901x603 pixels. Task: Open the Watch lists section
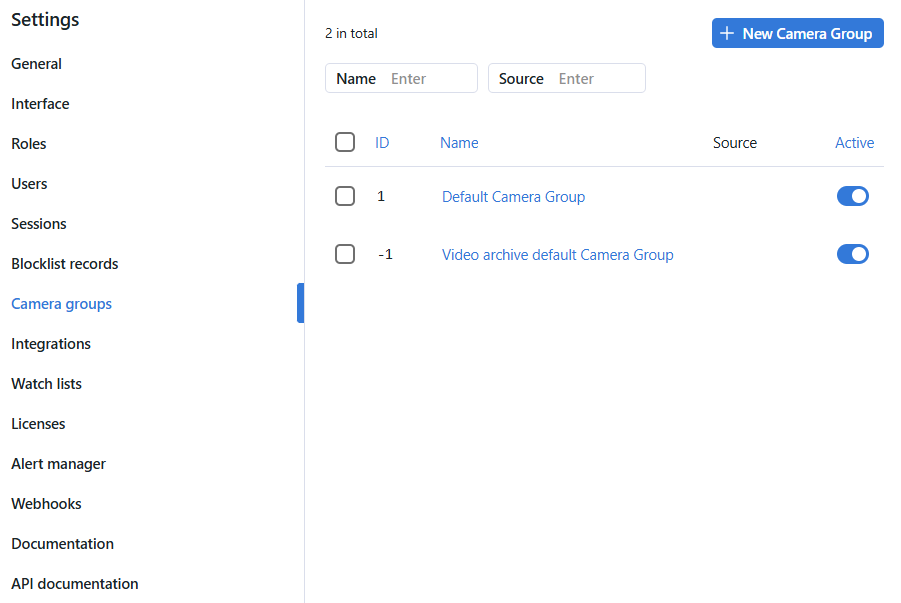point(46,384)
